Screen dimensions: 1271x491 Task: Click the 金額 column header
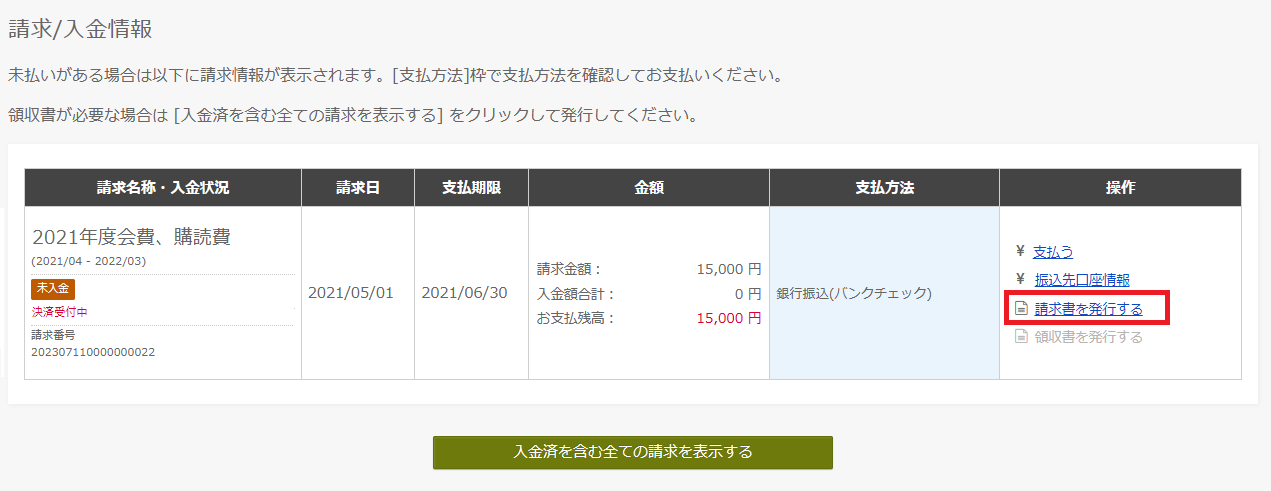coord(649,188)
